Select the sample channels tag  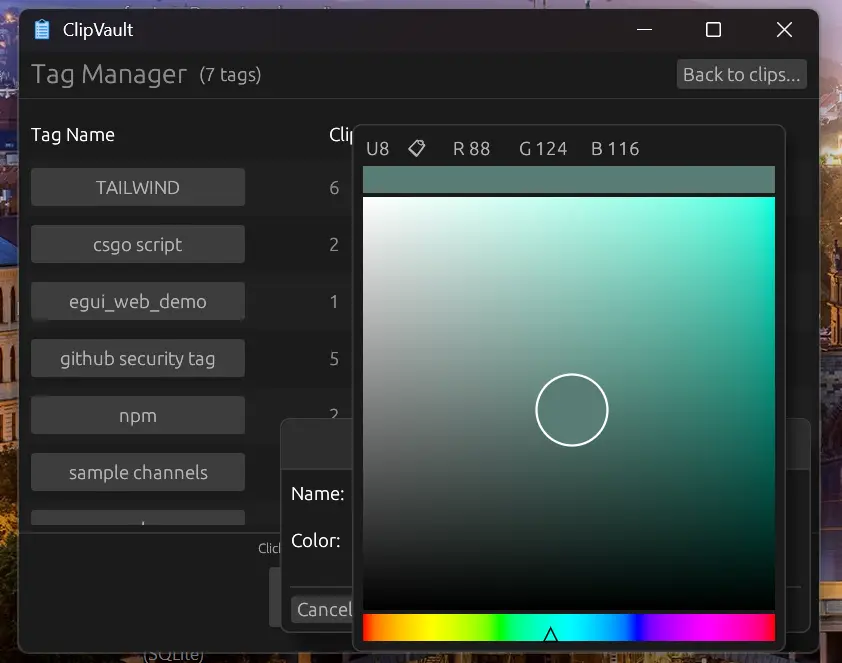coord(137,472)
